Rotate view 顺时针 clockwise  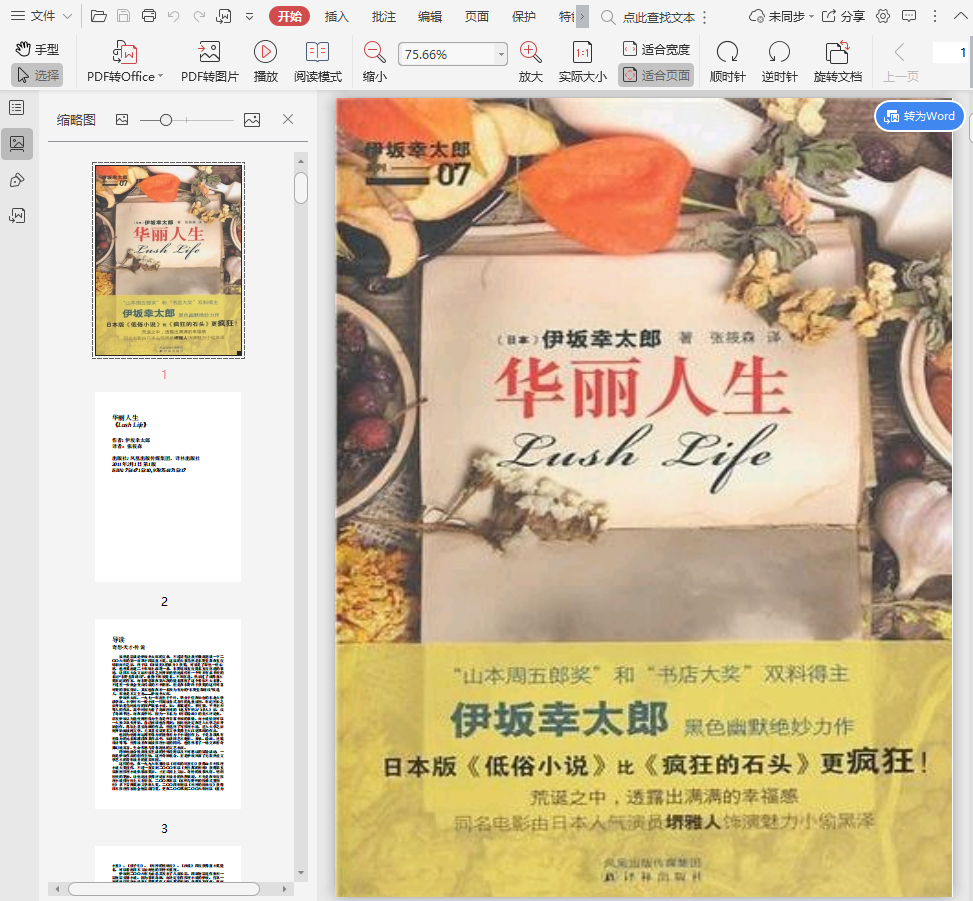(727, 61)
